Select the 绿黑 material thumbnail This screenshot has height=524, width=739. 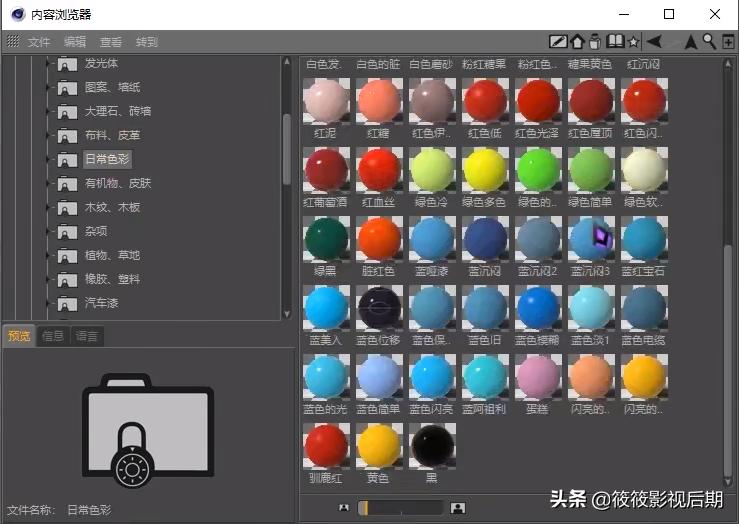pos(326,239)
